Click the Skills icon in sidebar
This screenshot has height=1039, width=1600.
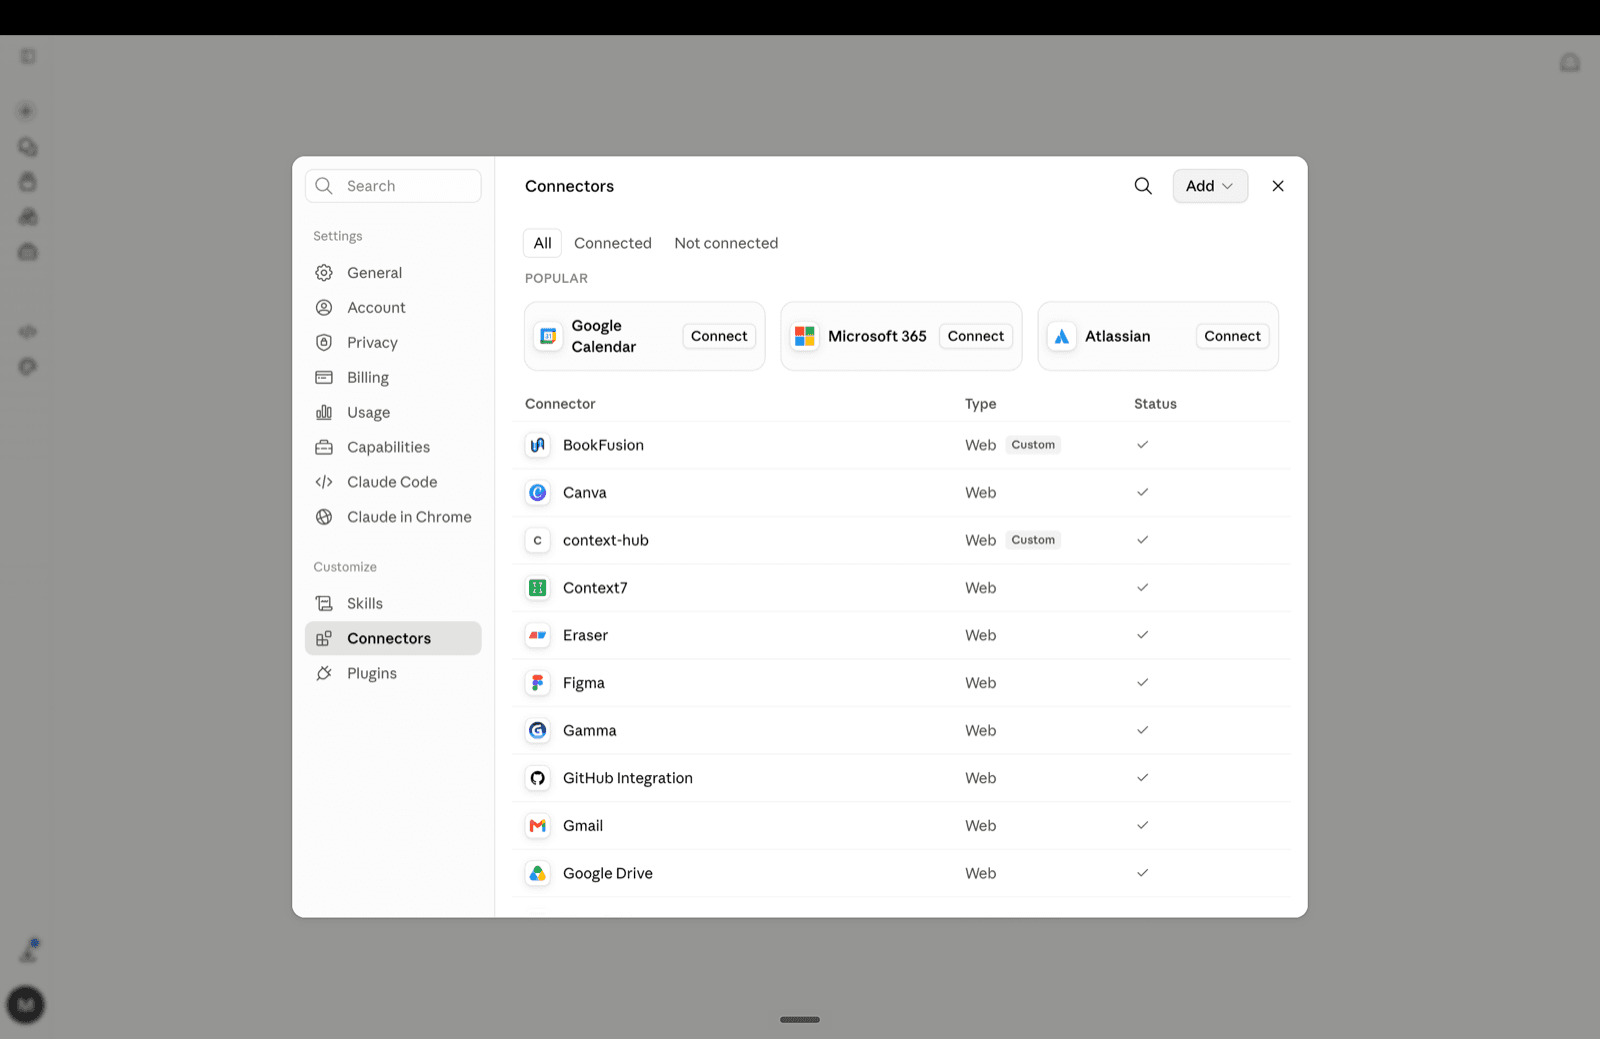(324, 603)
